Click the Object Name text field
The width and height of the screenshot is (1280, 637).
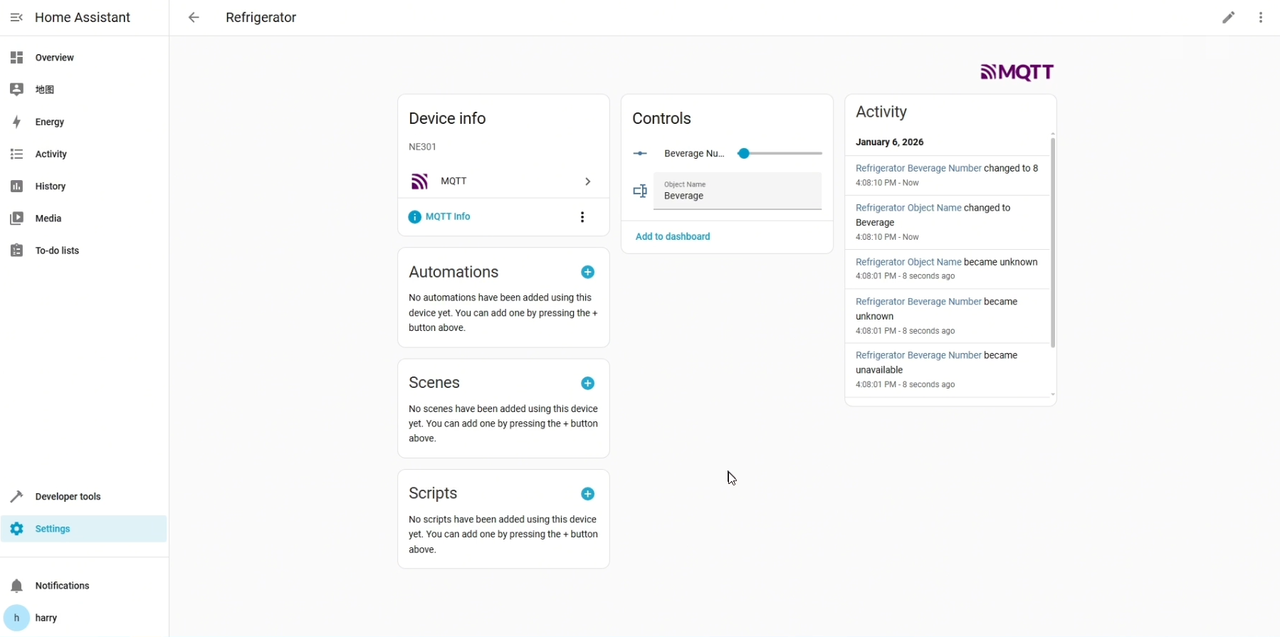tap(737, 191)
